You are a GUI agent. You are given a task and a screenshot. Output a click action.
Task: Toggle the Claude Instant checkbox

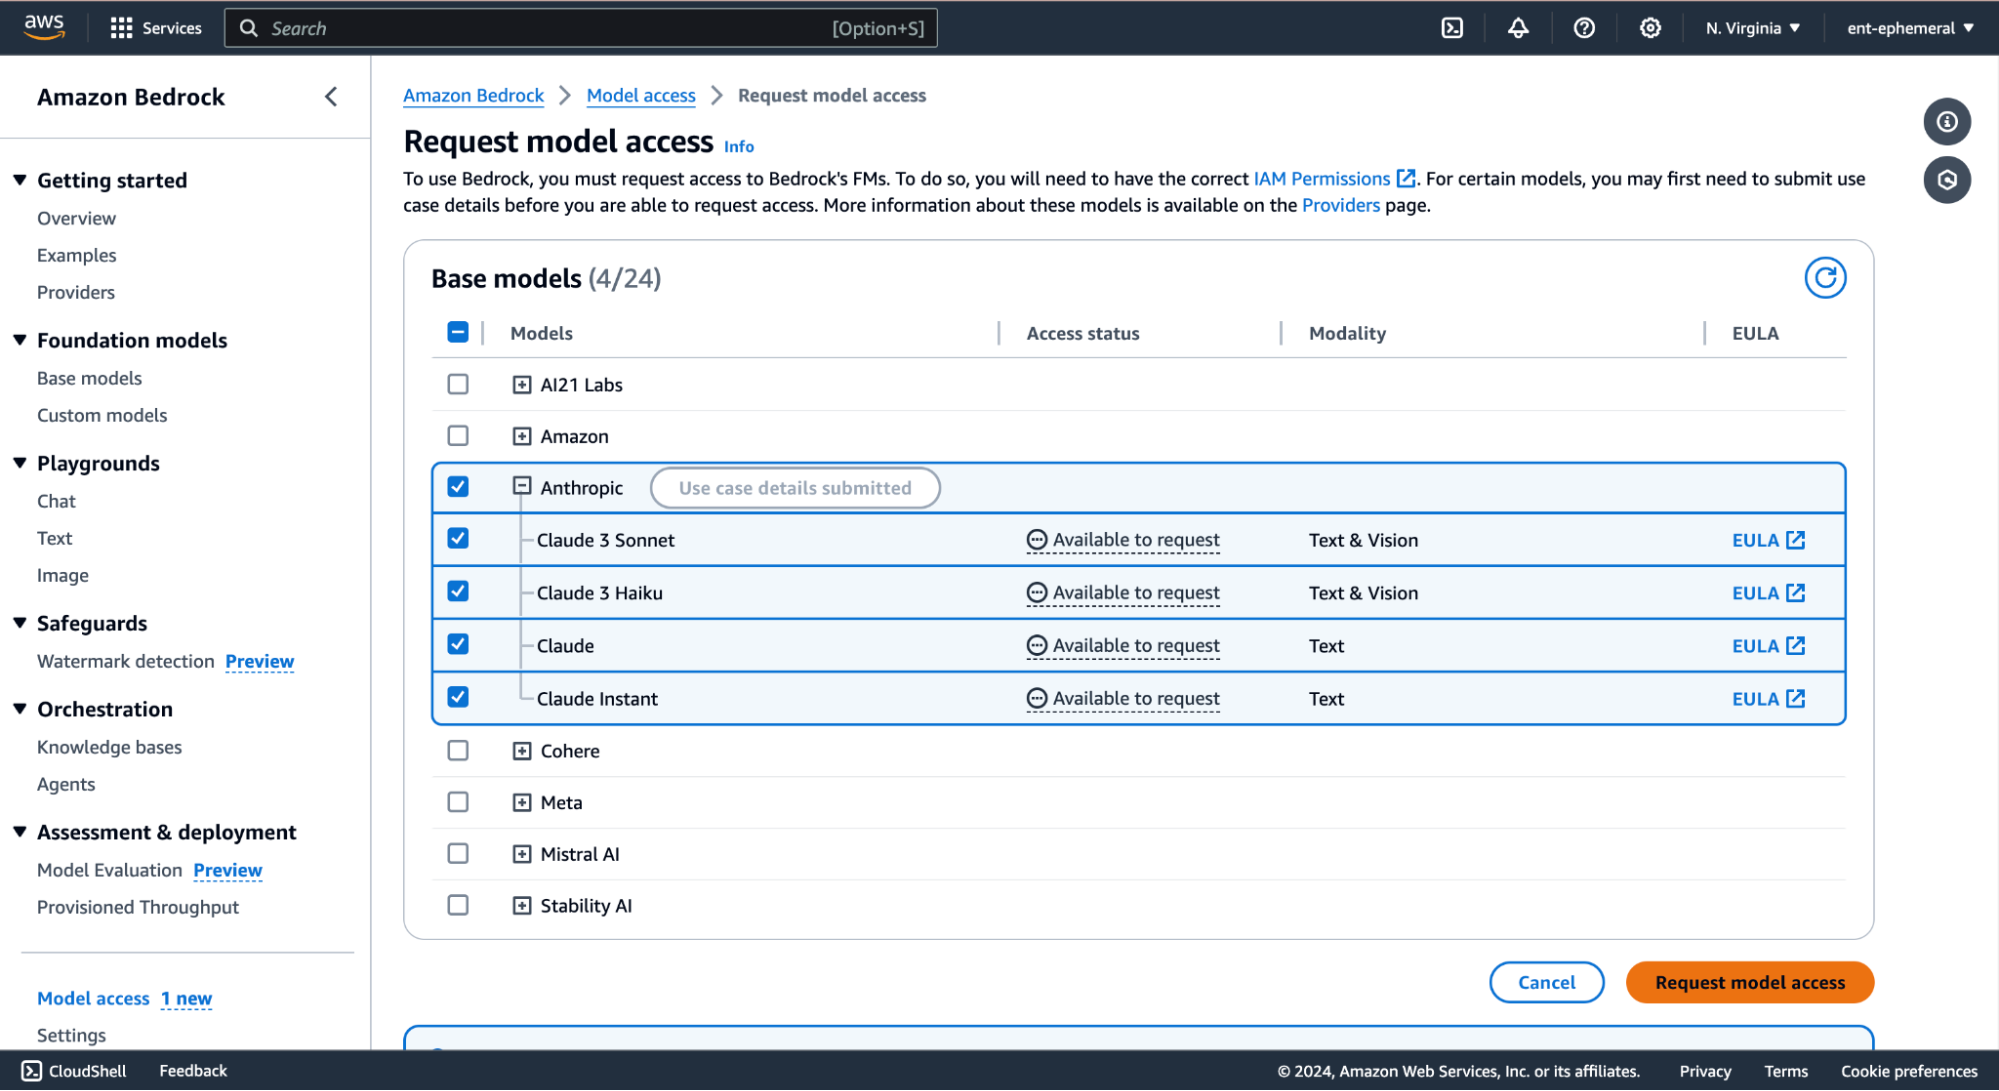coord(459,697)
